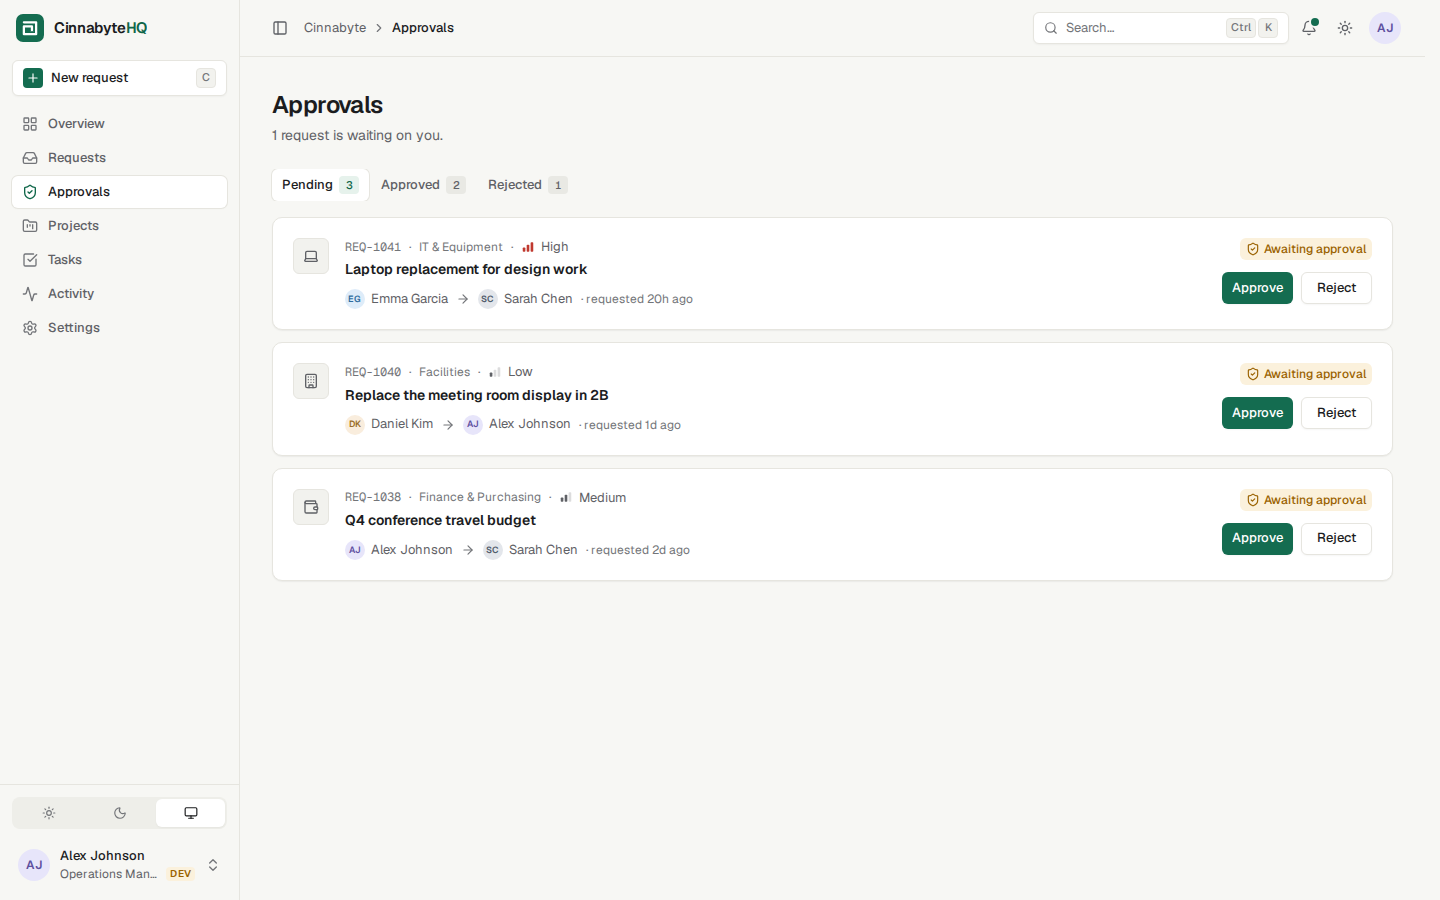Switch to the Pending tab

[x=320, y=185]
